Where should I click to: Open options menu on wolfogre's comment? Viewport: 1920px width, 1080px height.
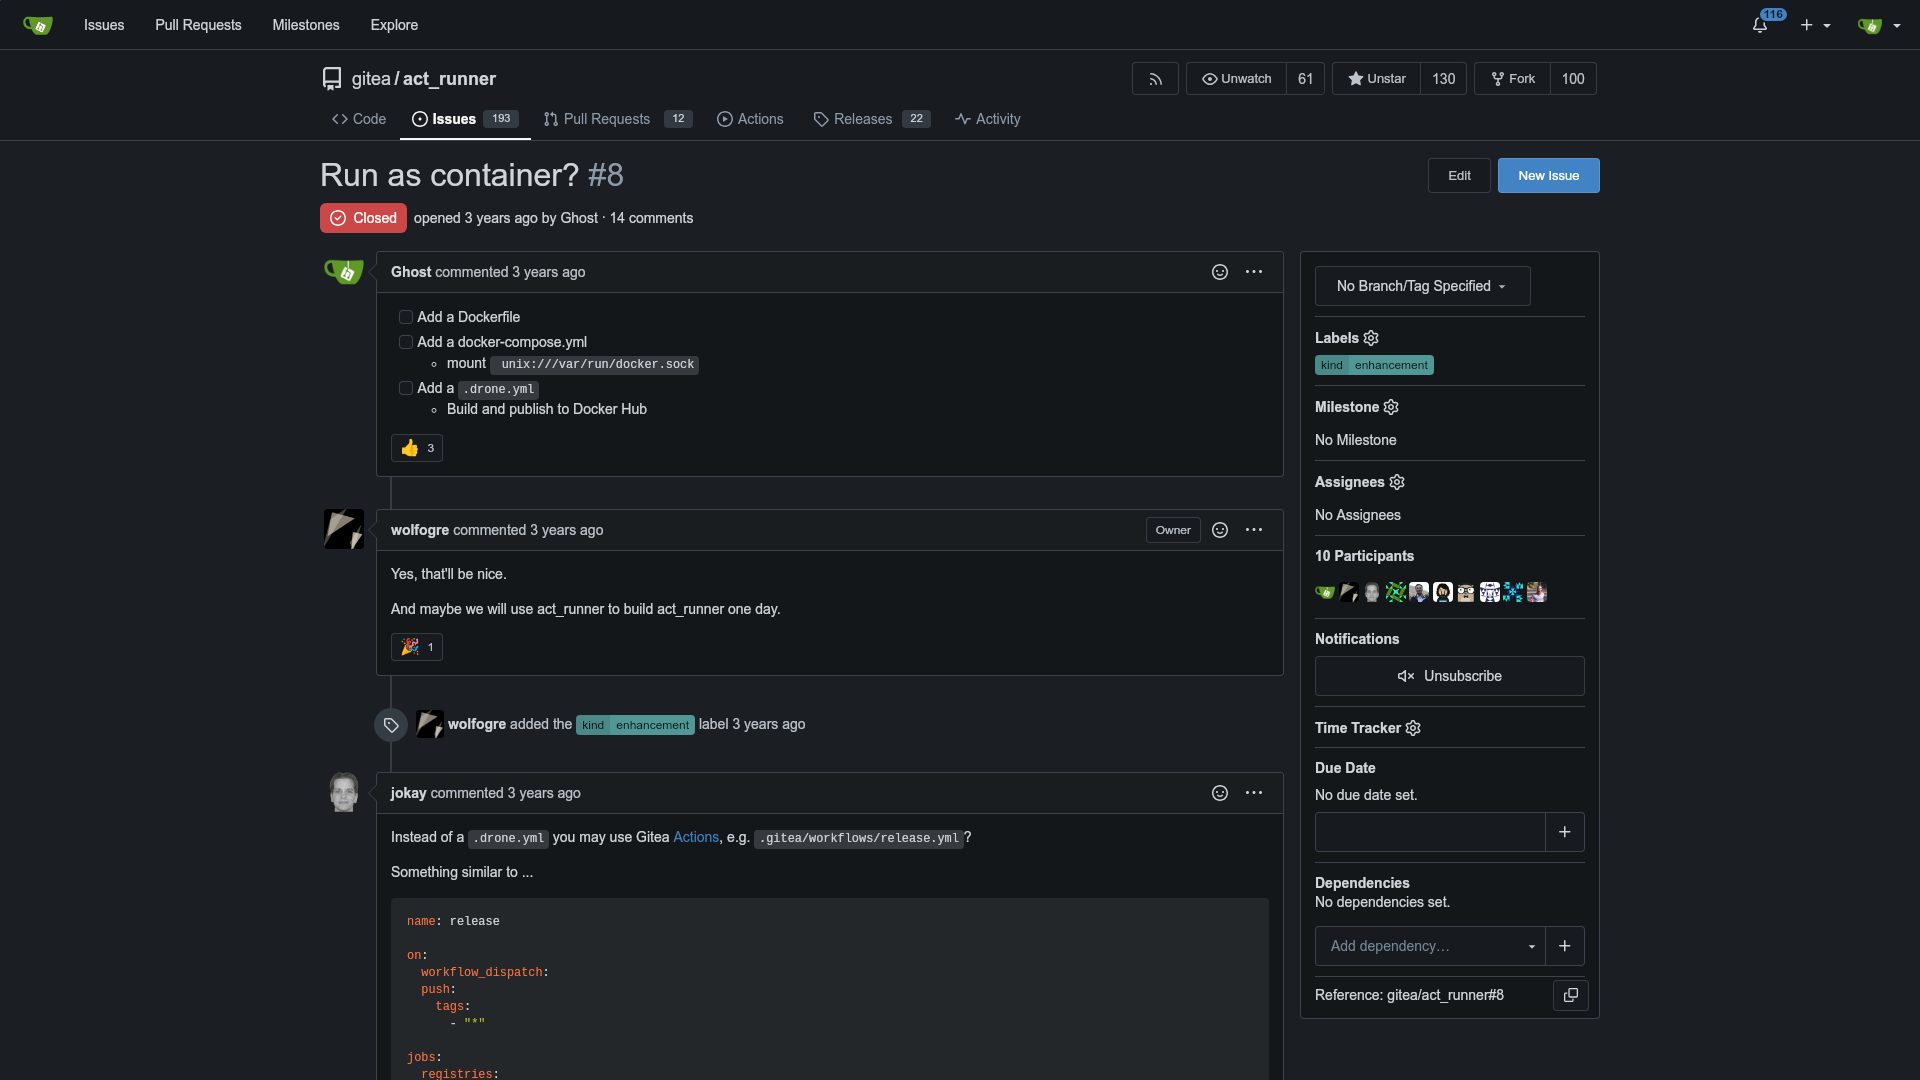point(1254,530)
